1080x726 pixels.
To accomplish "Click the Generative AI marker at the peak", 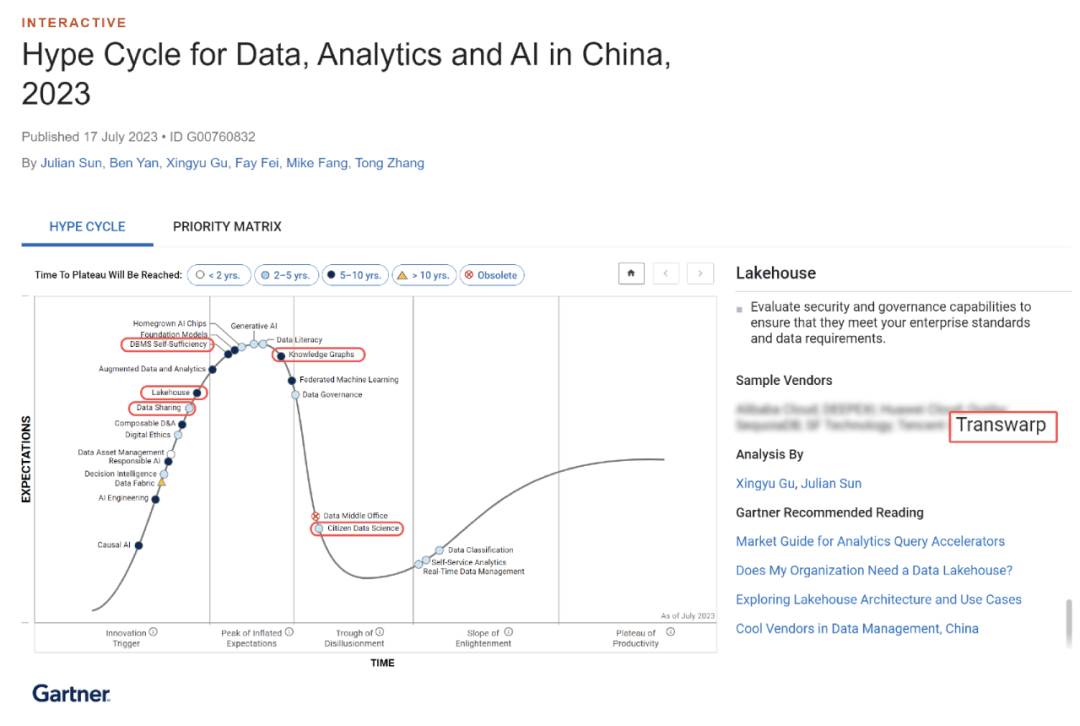I will (254, 344).
